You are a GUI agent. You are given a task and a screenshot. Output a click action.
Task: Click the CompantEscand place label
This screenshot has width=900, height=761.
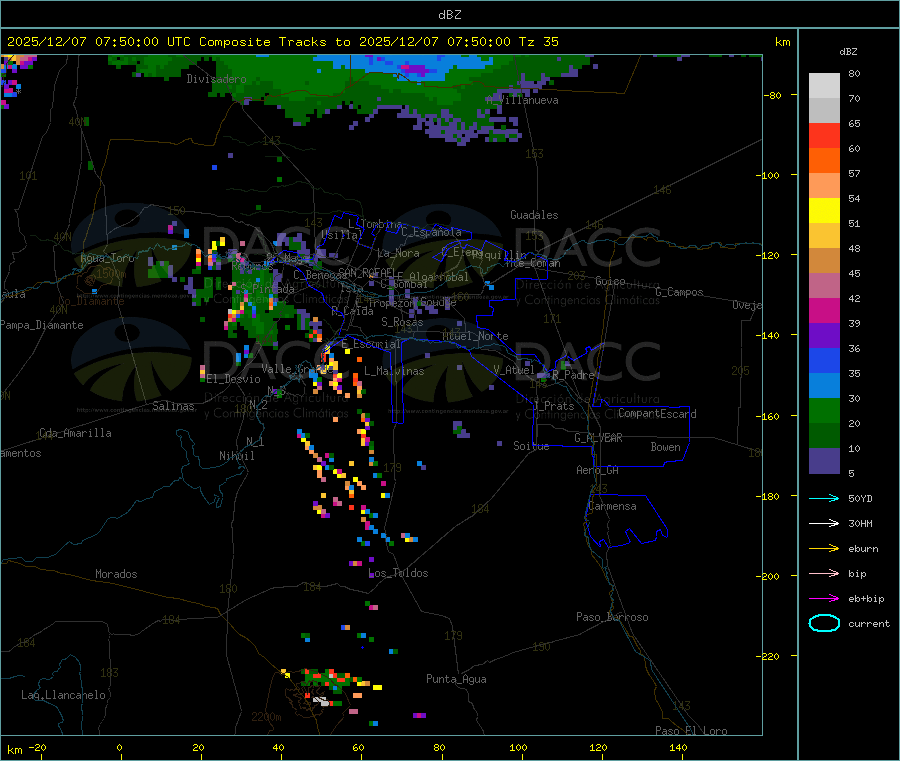click(x=657, y=414)
